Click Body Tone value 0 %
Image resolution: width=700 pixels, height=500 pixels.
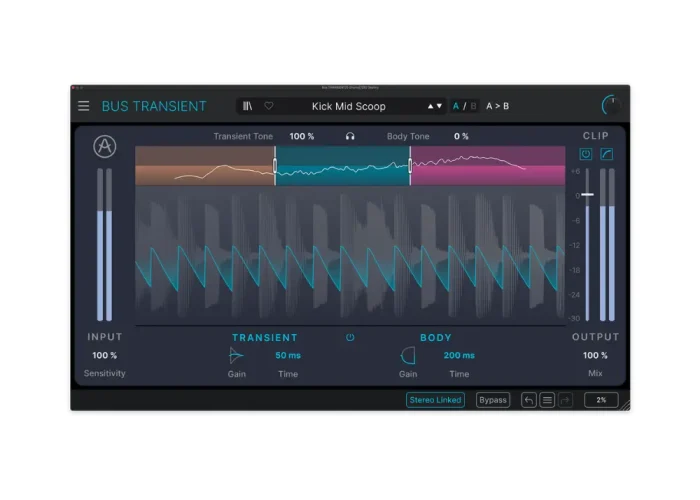tap(461, 136)
